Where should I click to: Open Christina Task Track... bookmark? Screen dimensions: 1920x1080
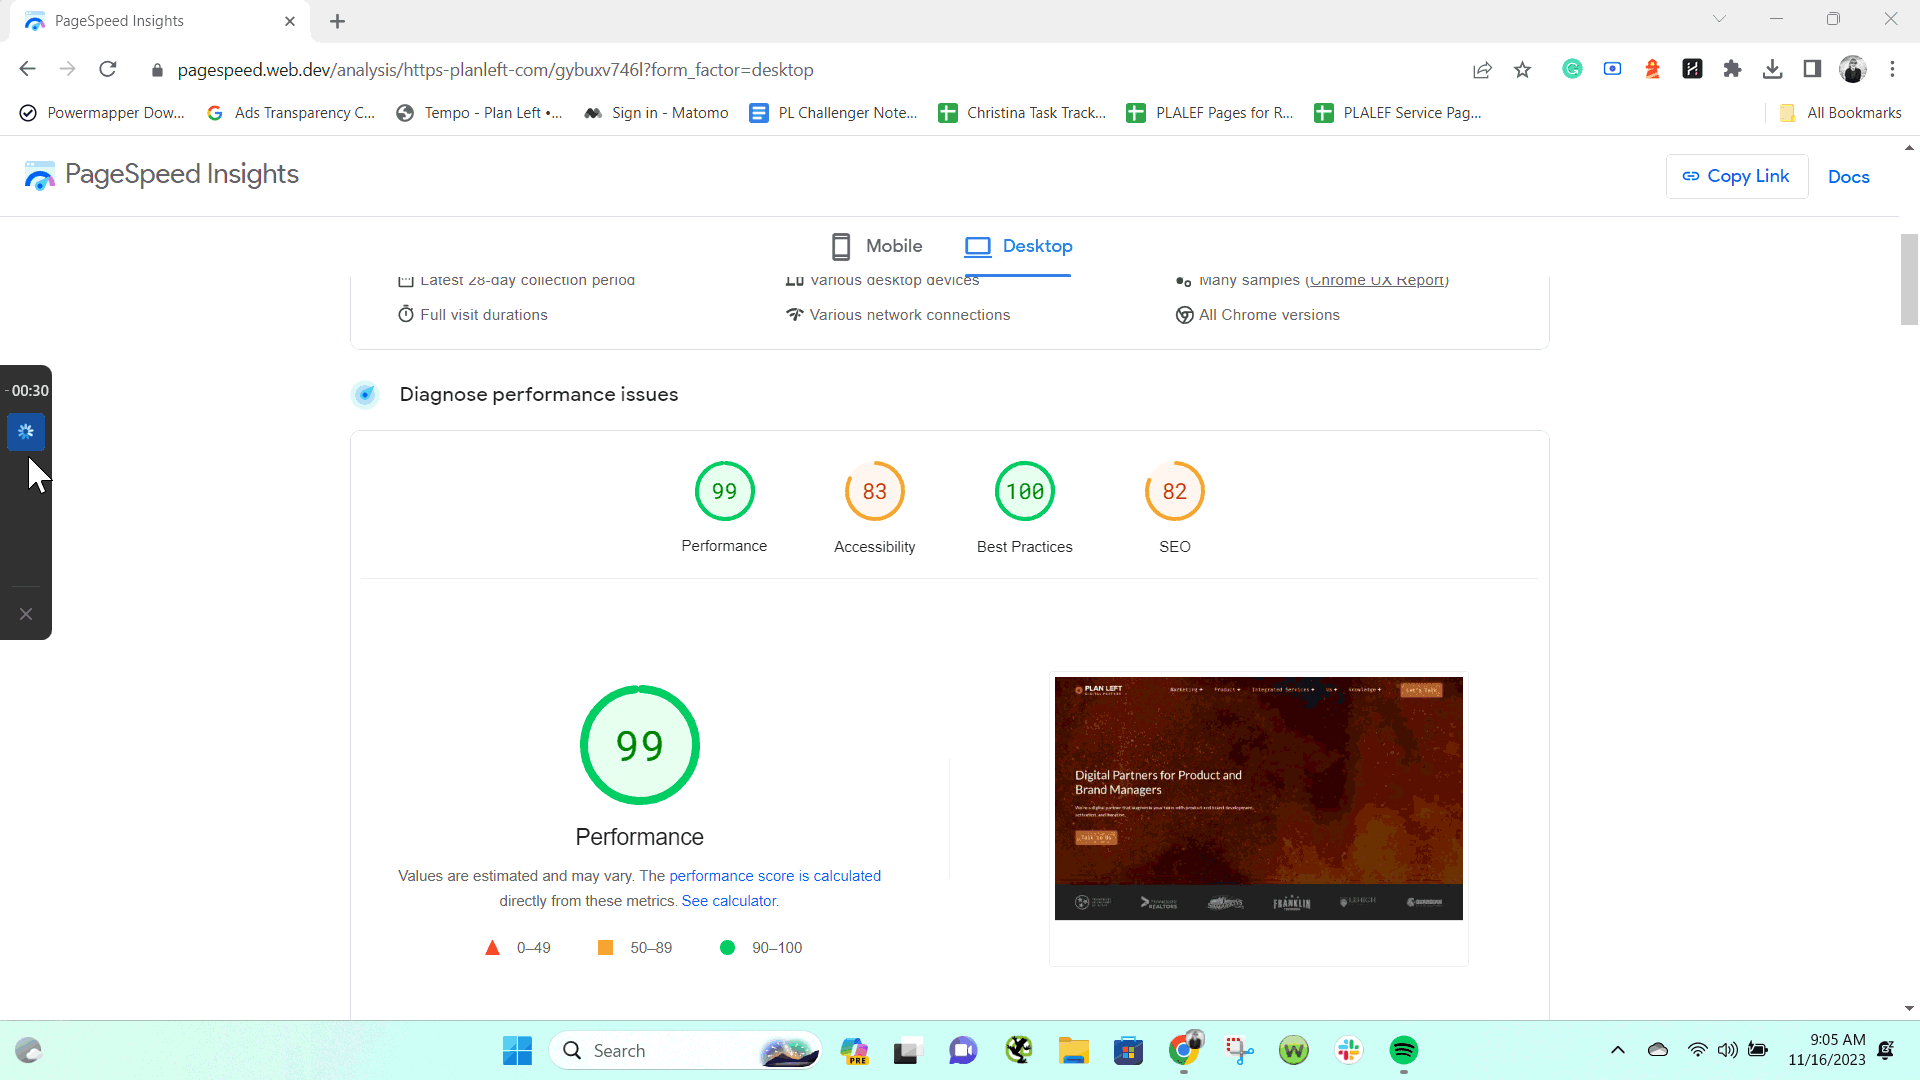(x=1022, y=113)
